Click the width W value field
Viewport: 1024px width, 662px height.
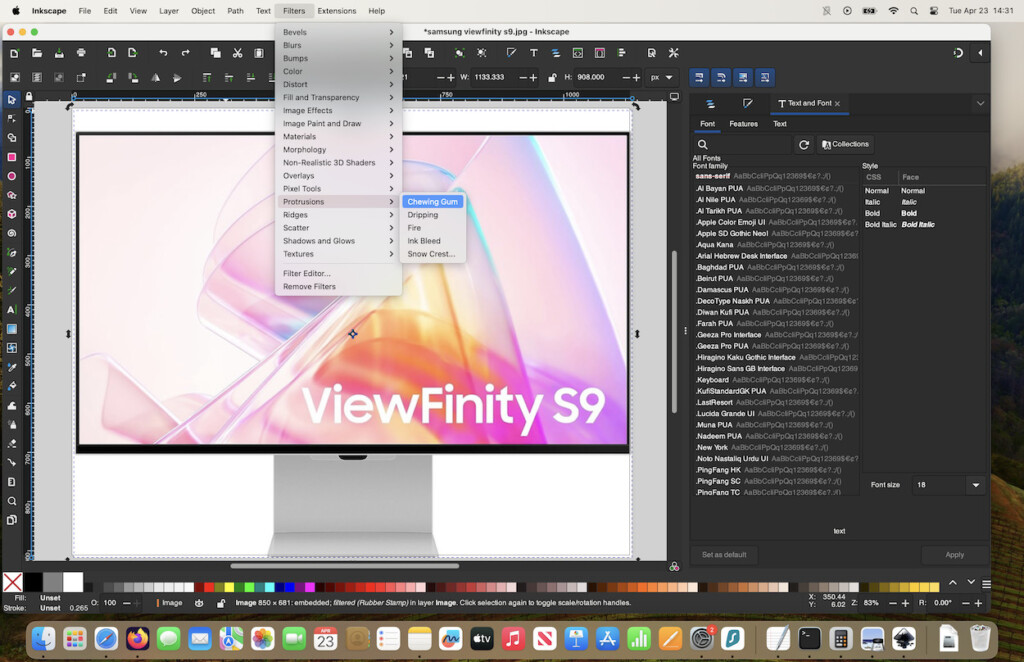[x=493, y=77]
